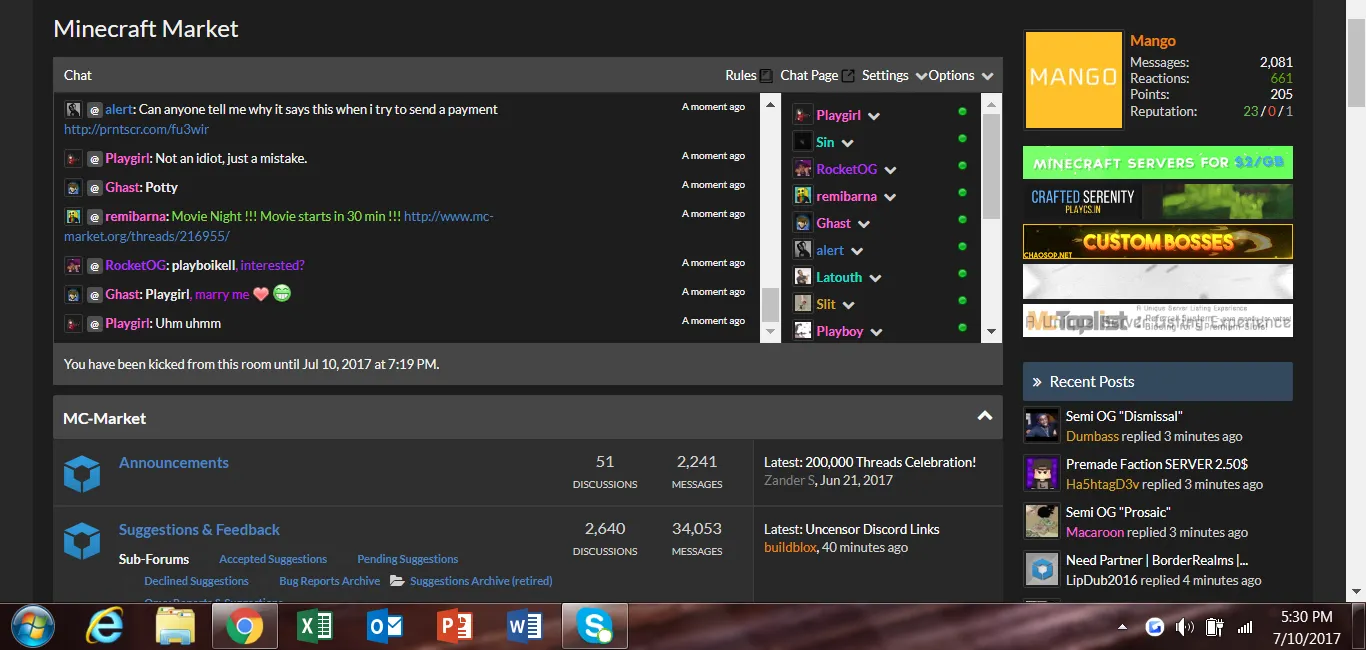Click the Recent Posts header
The image size is (1366, 650).
click(x=1158, y=382)
